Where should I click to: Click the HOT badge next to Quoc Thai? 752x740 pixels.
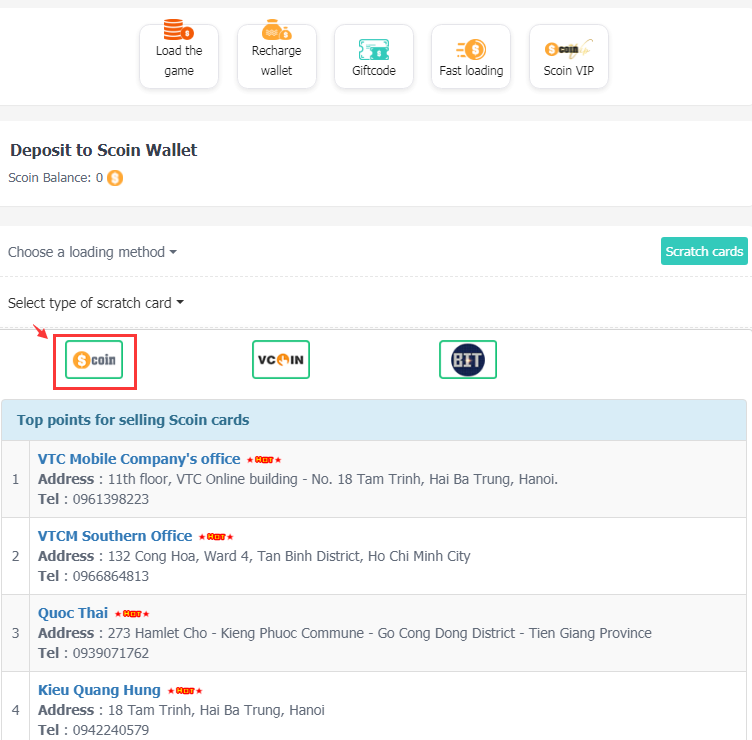(132, 614)
